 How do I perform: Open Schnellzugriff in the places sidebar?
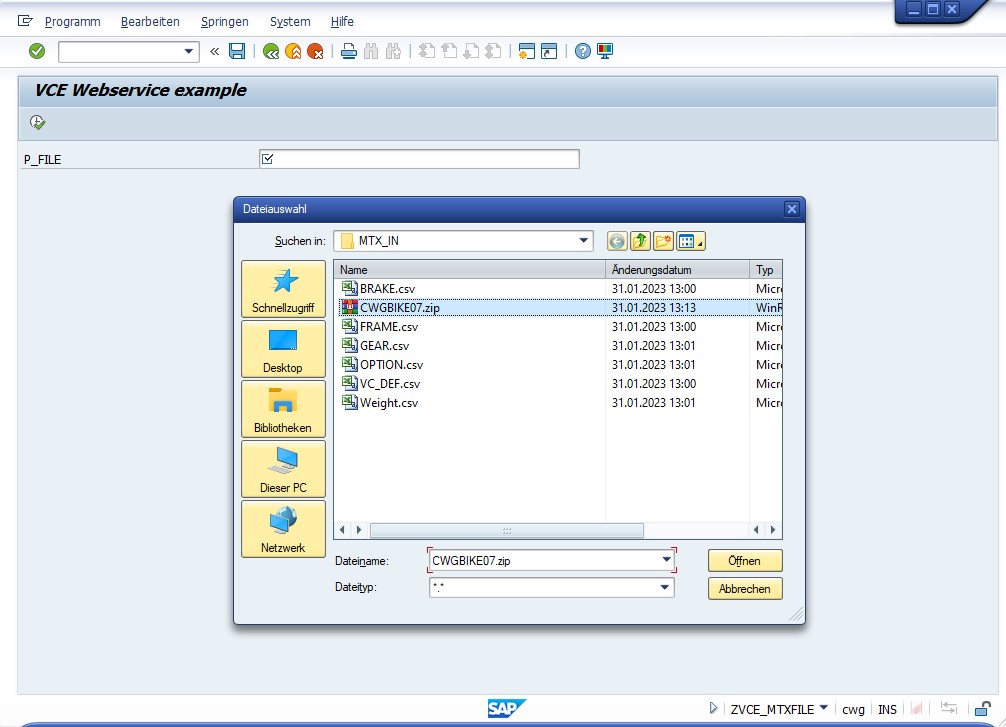coord(283,290)
